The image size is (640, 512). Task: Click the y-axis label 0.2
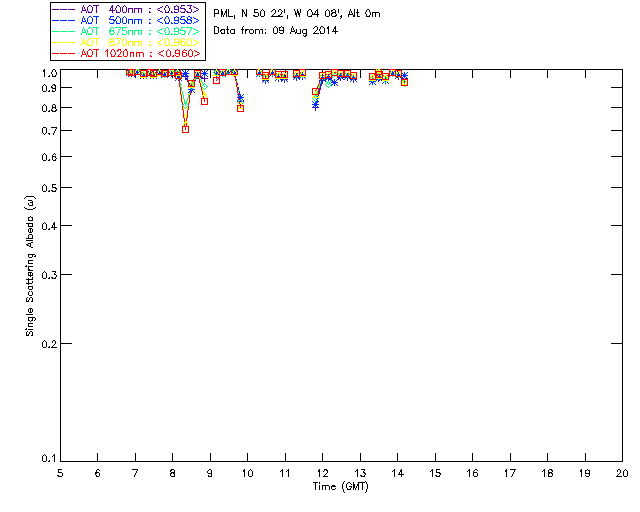pos(49,344)
